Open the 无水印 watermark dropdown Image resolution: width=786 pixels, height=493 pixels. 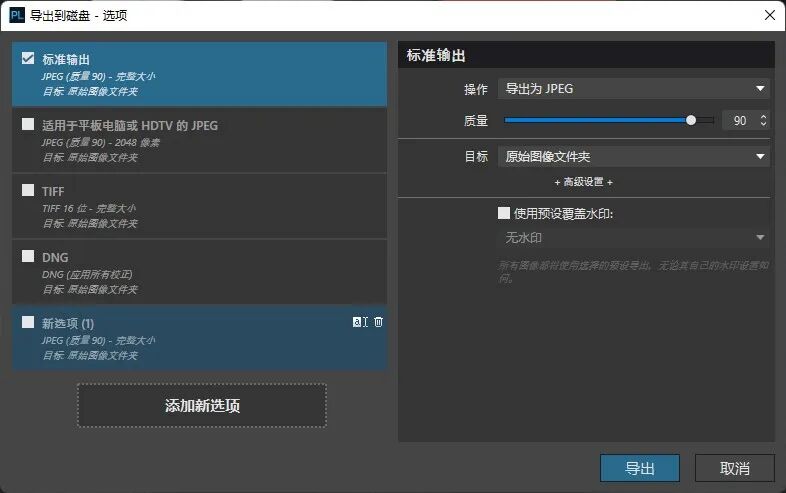(634, 238)
